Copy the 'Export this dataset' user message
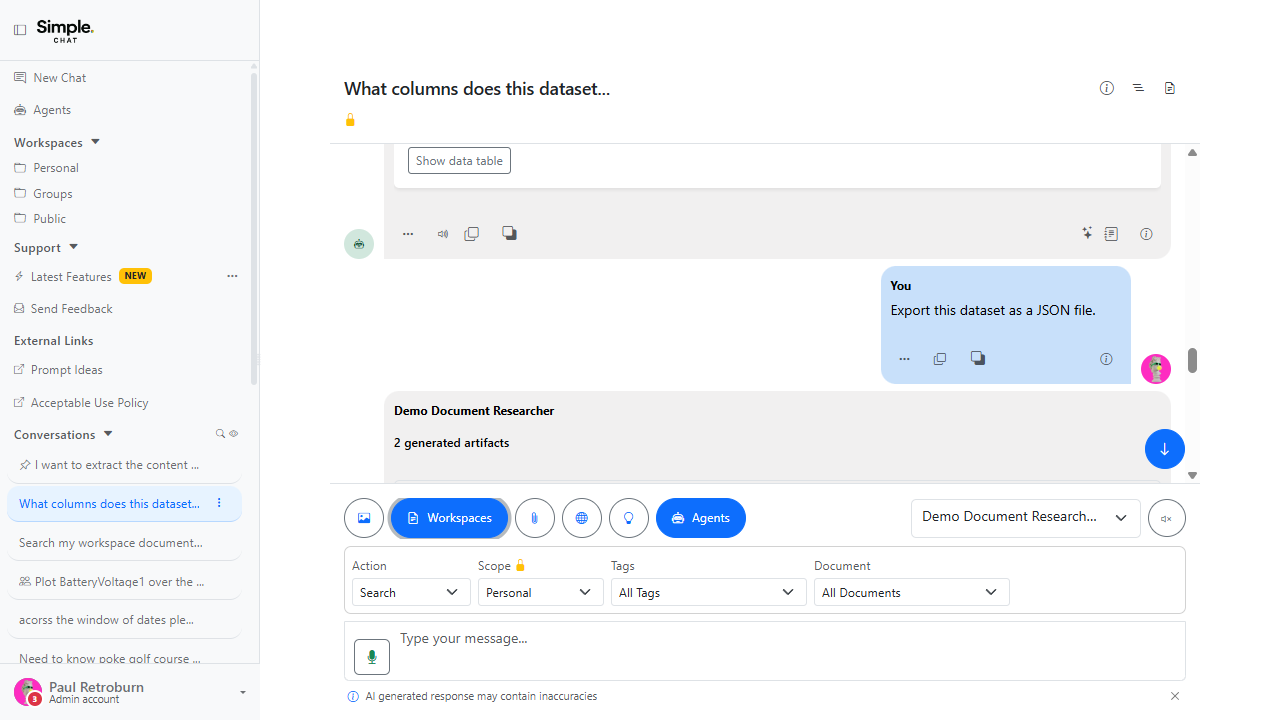 pos(940,359)
